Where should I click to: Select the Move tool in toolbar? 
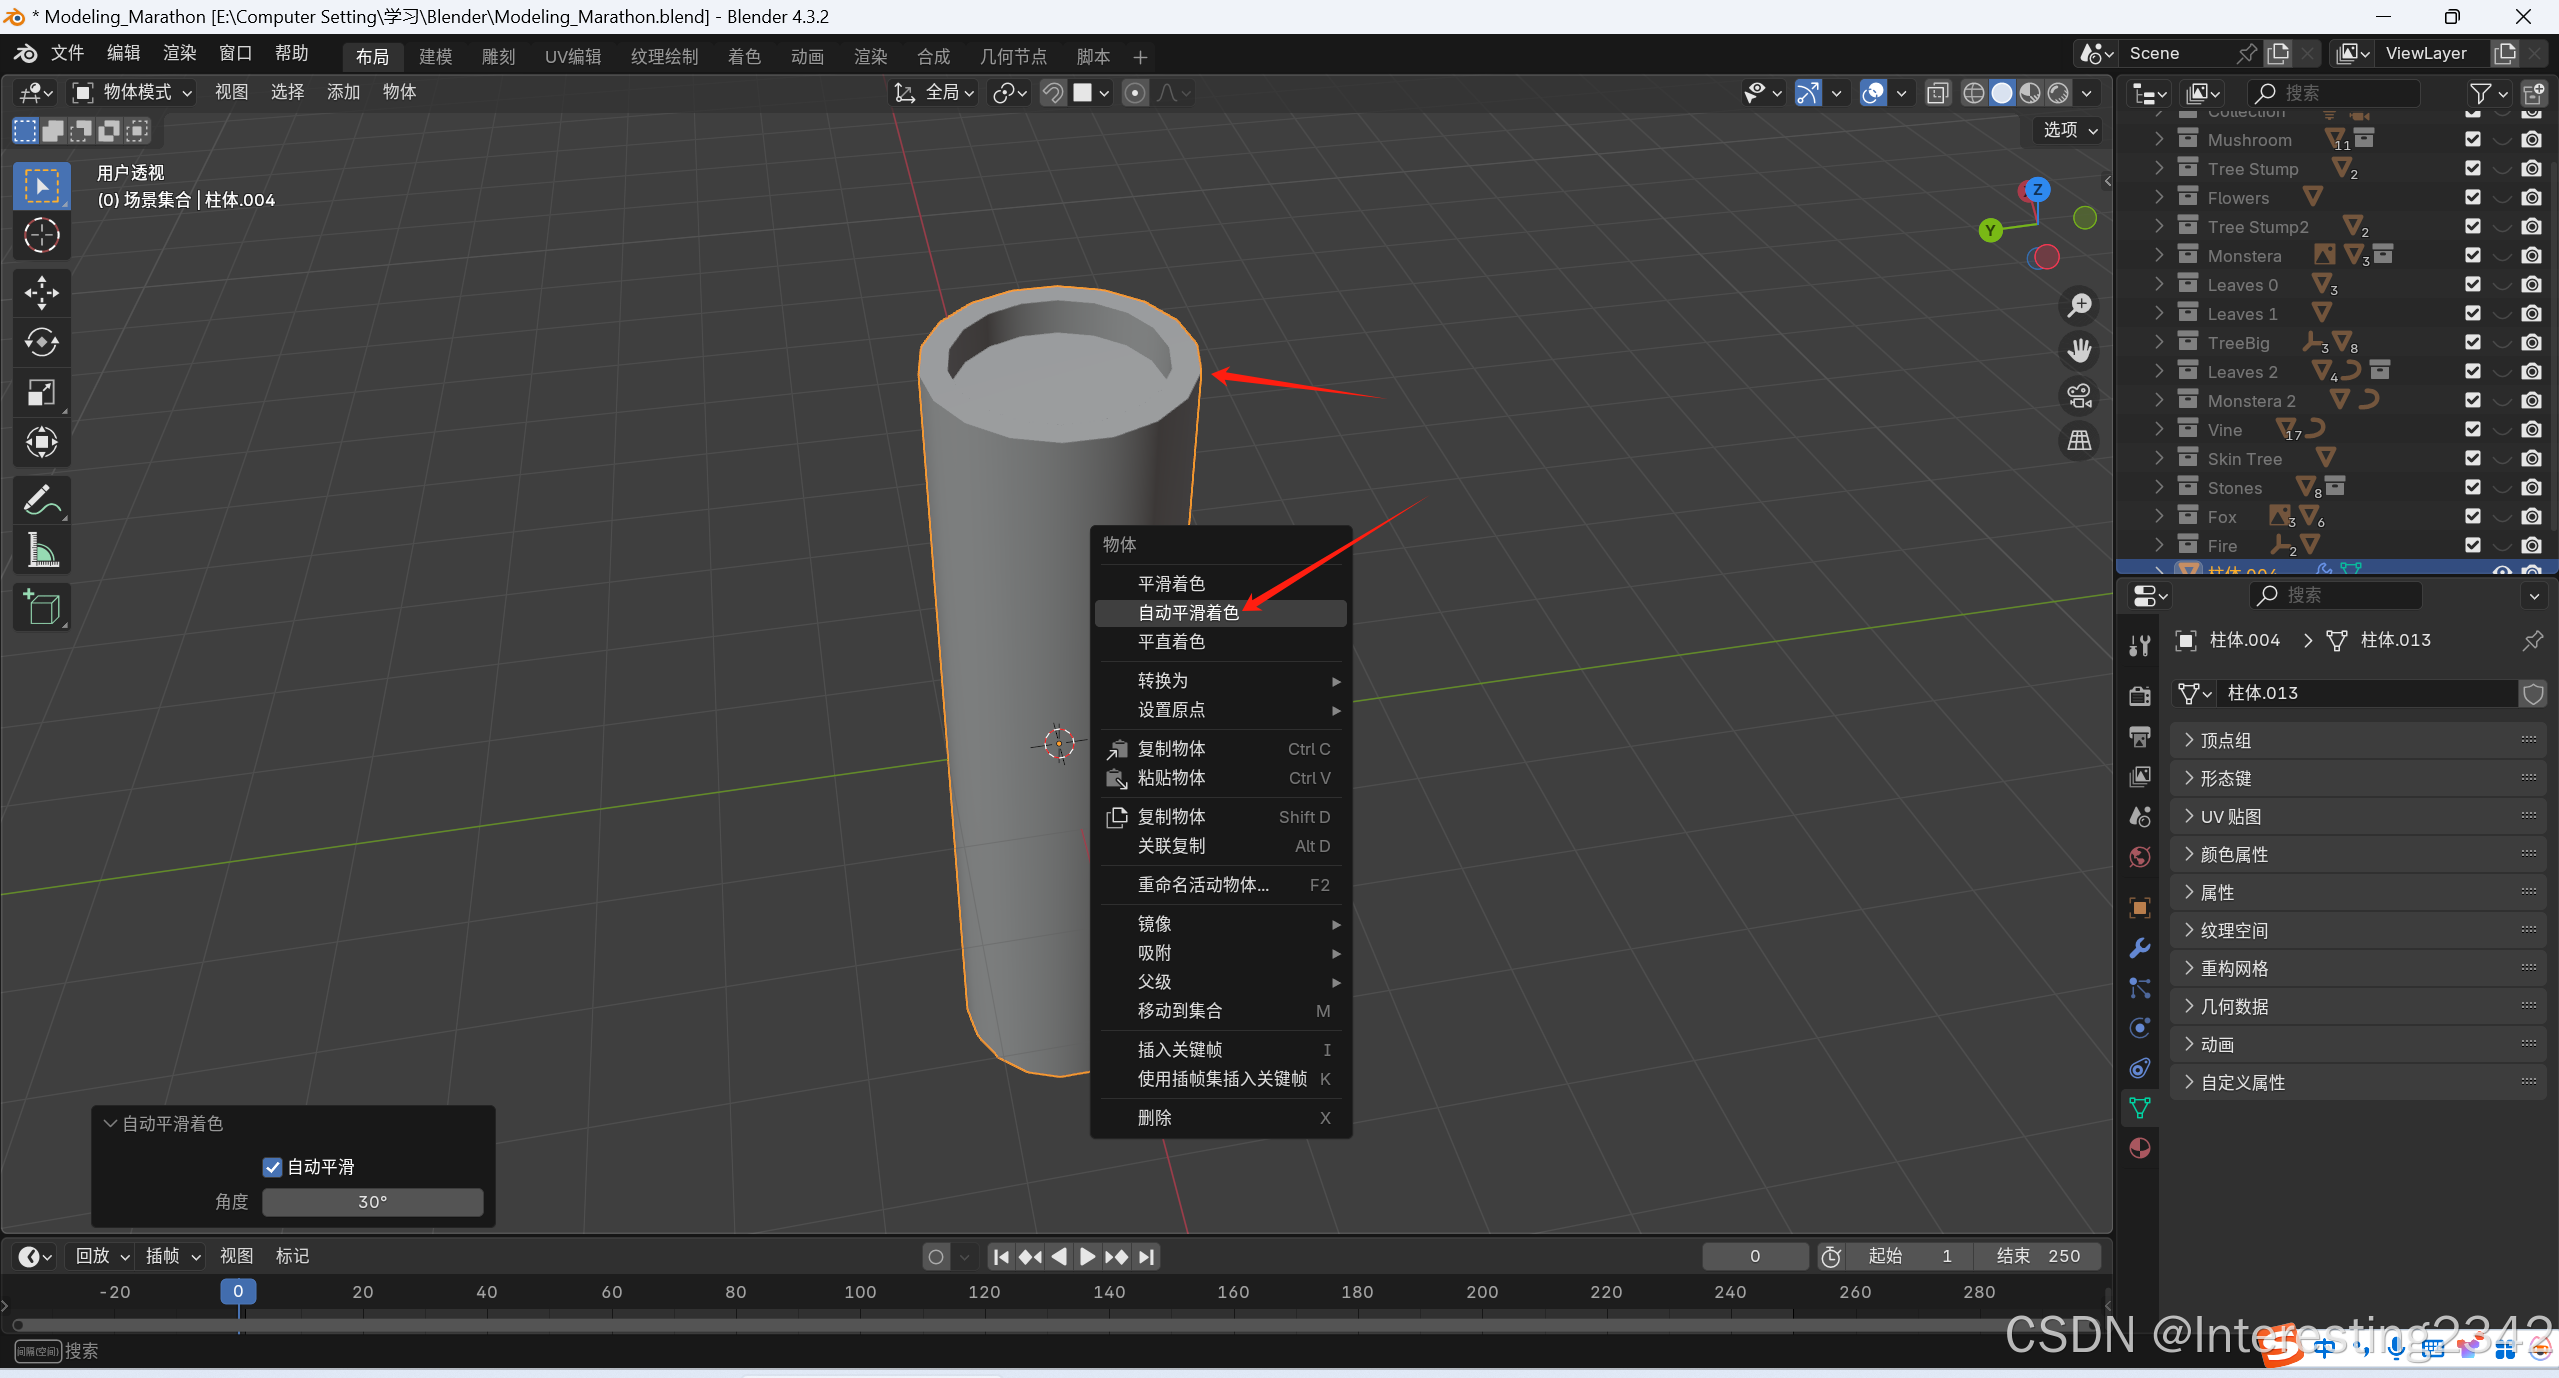click(41, 292)
